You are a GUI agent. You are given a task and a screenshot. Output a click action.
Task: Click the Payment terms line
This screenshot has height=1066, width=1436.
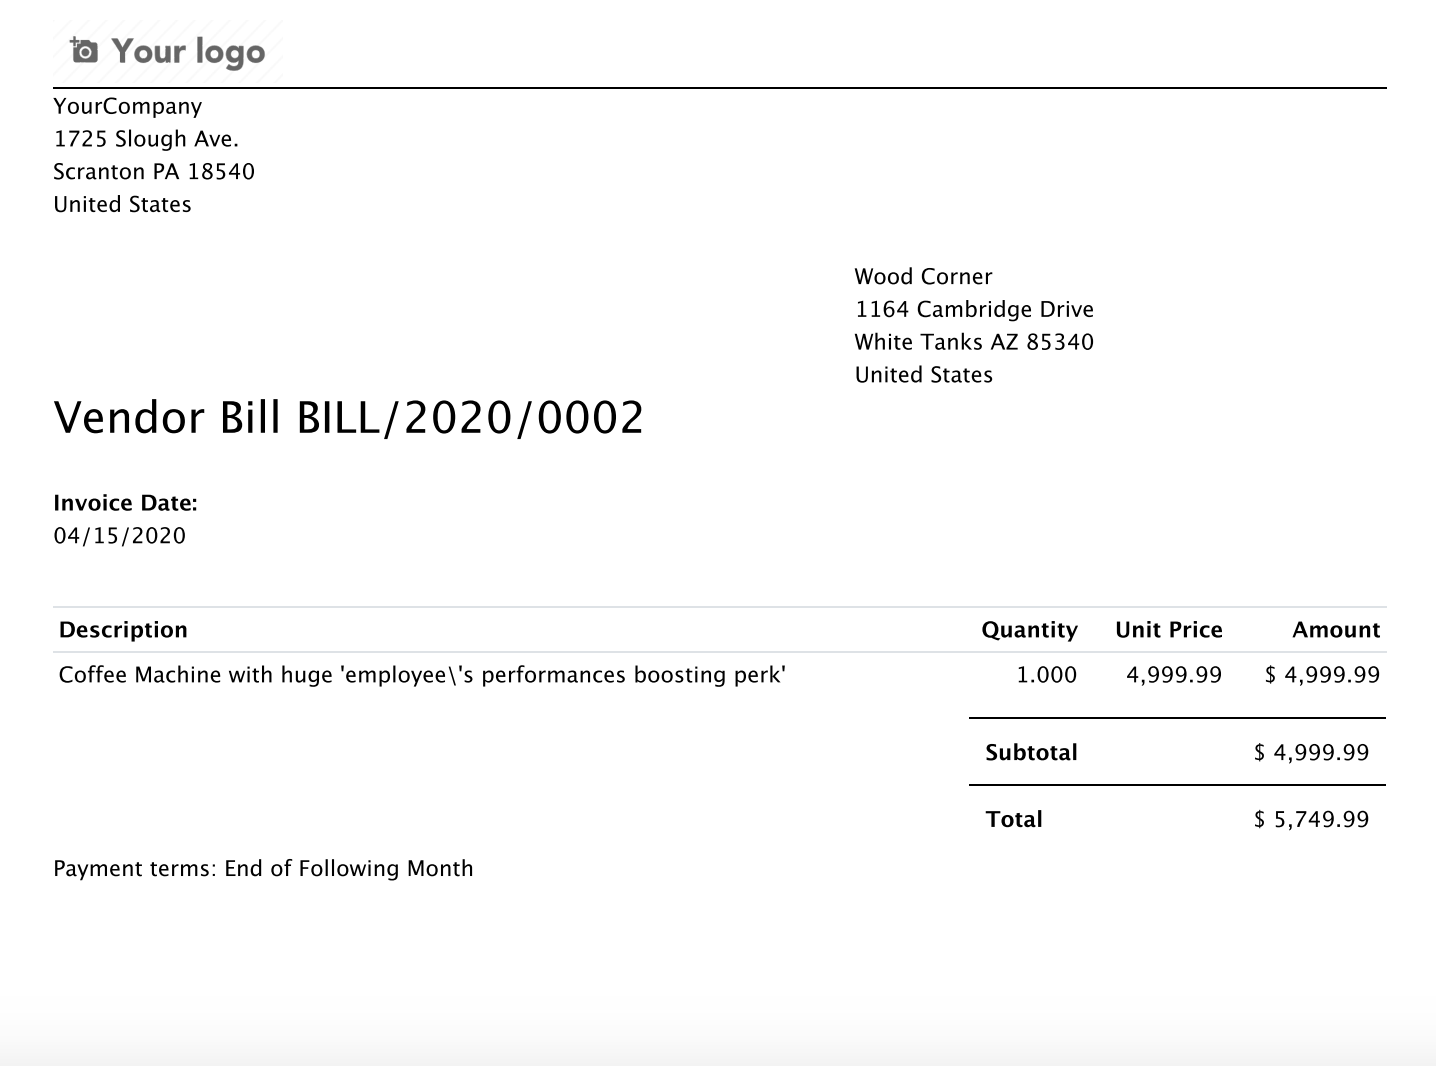coord(263,868)
